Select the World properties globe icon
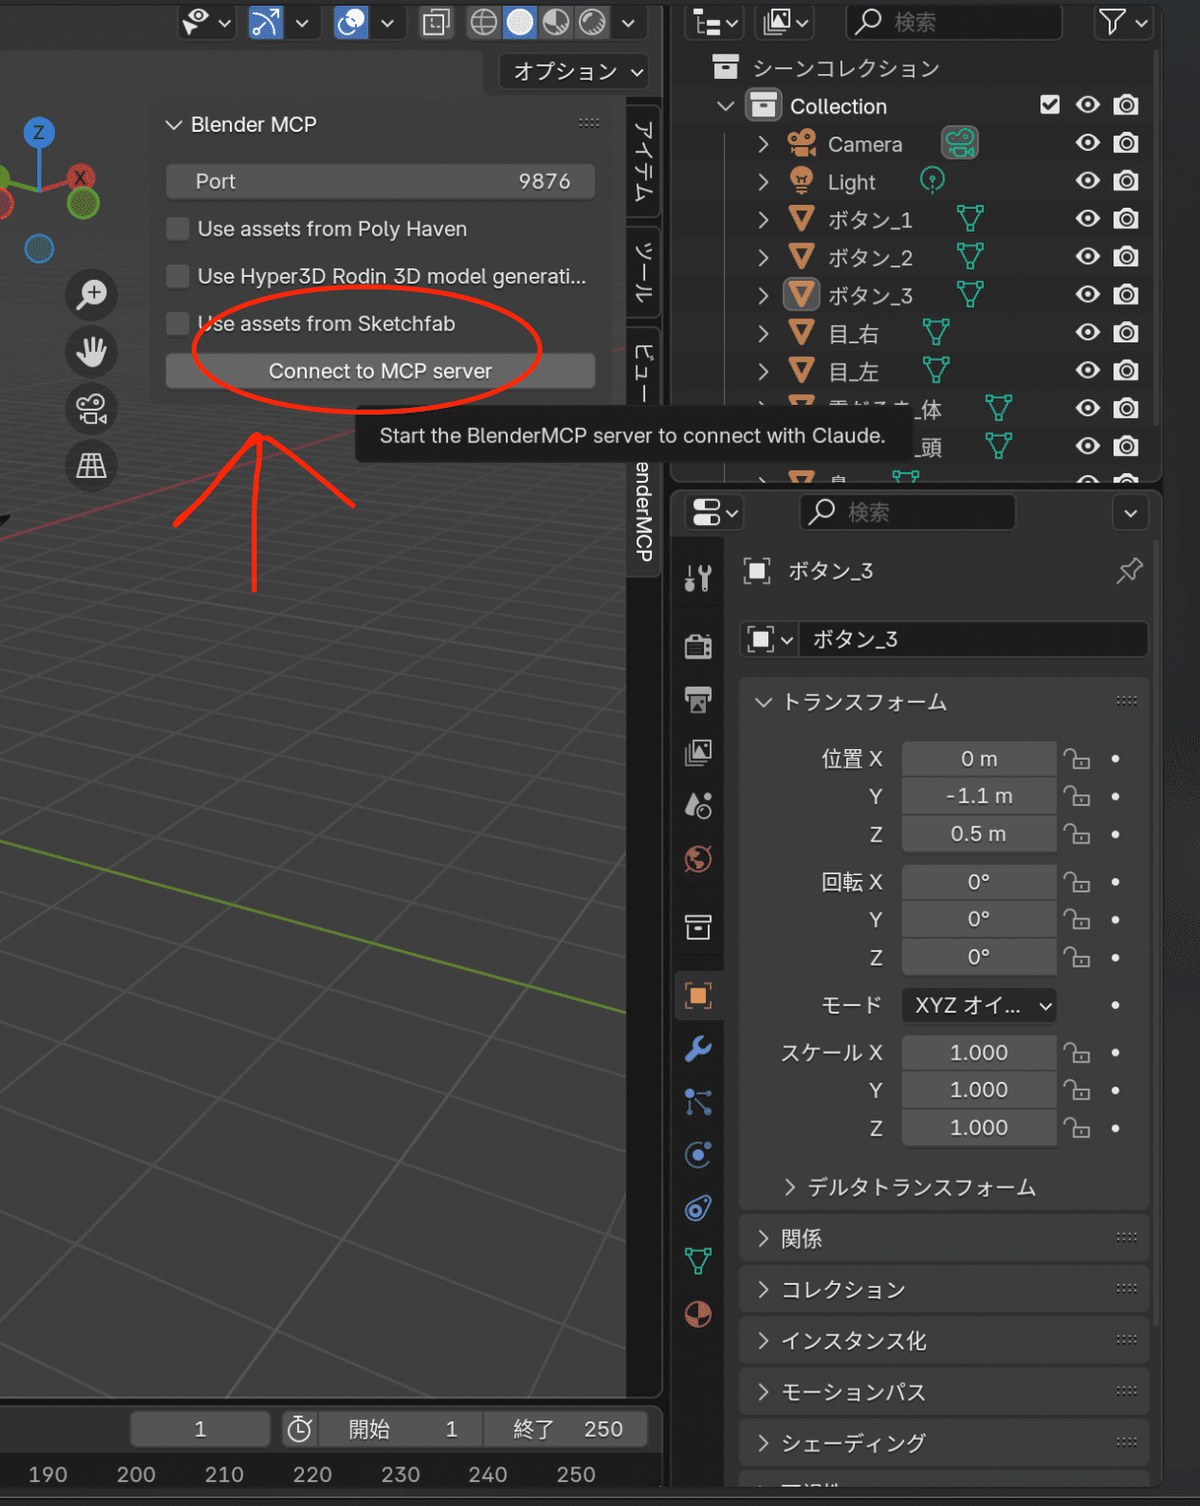Screen dimensions: 1200x1506 [x=698, y=858]
